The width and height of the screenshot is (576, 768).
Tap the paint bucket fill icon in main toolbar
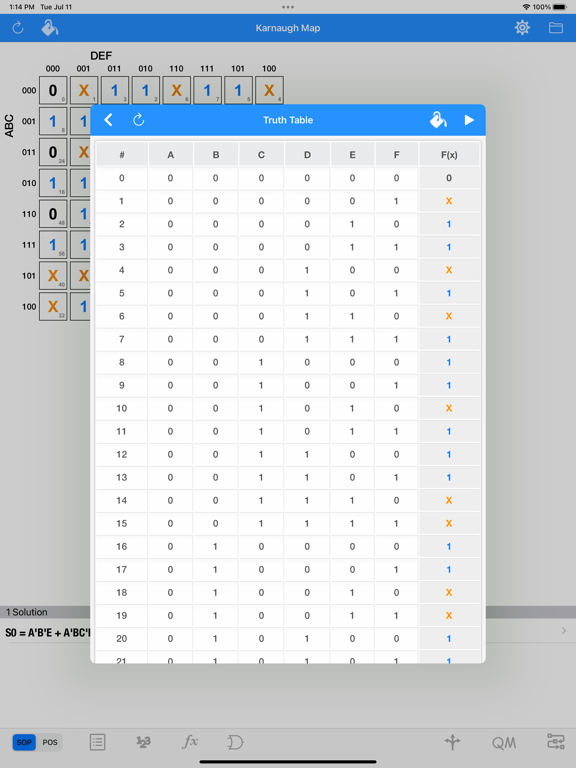pos(49,28)
